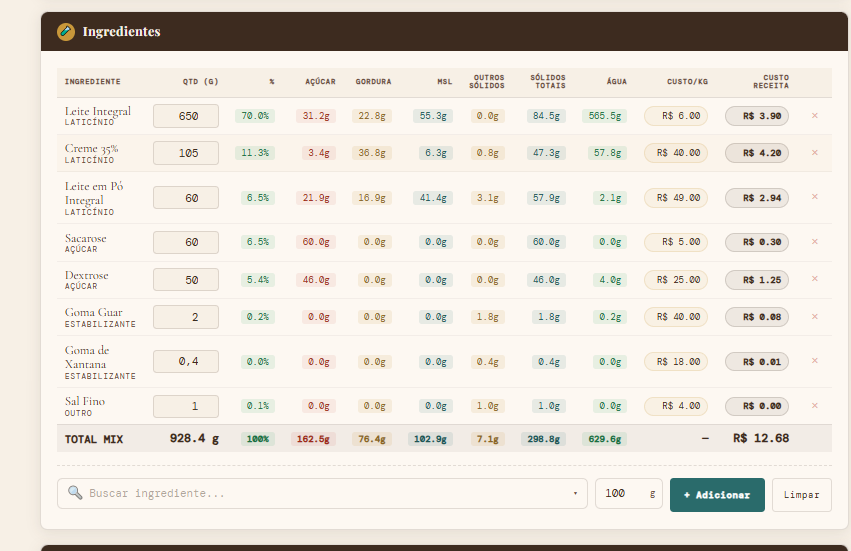Screen dimensions: 851x551
Task: Delete the Goma Guar row
Action: coord(814,317)
